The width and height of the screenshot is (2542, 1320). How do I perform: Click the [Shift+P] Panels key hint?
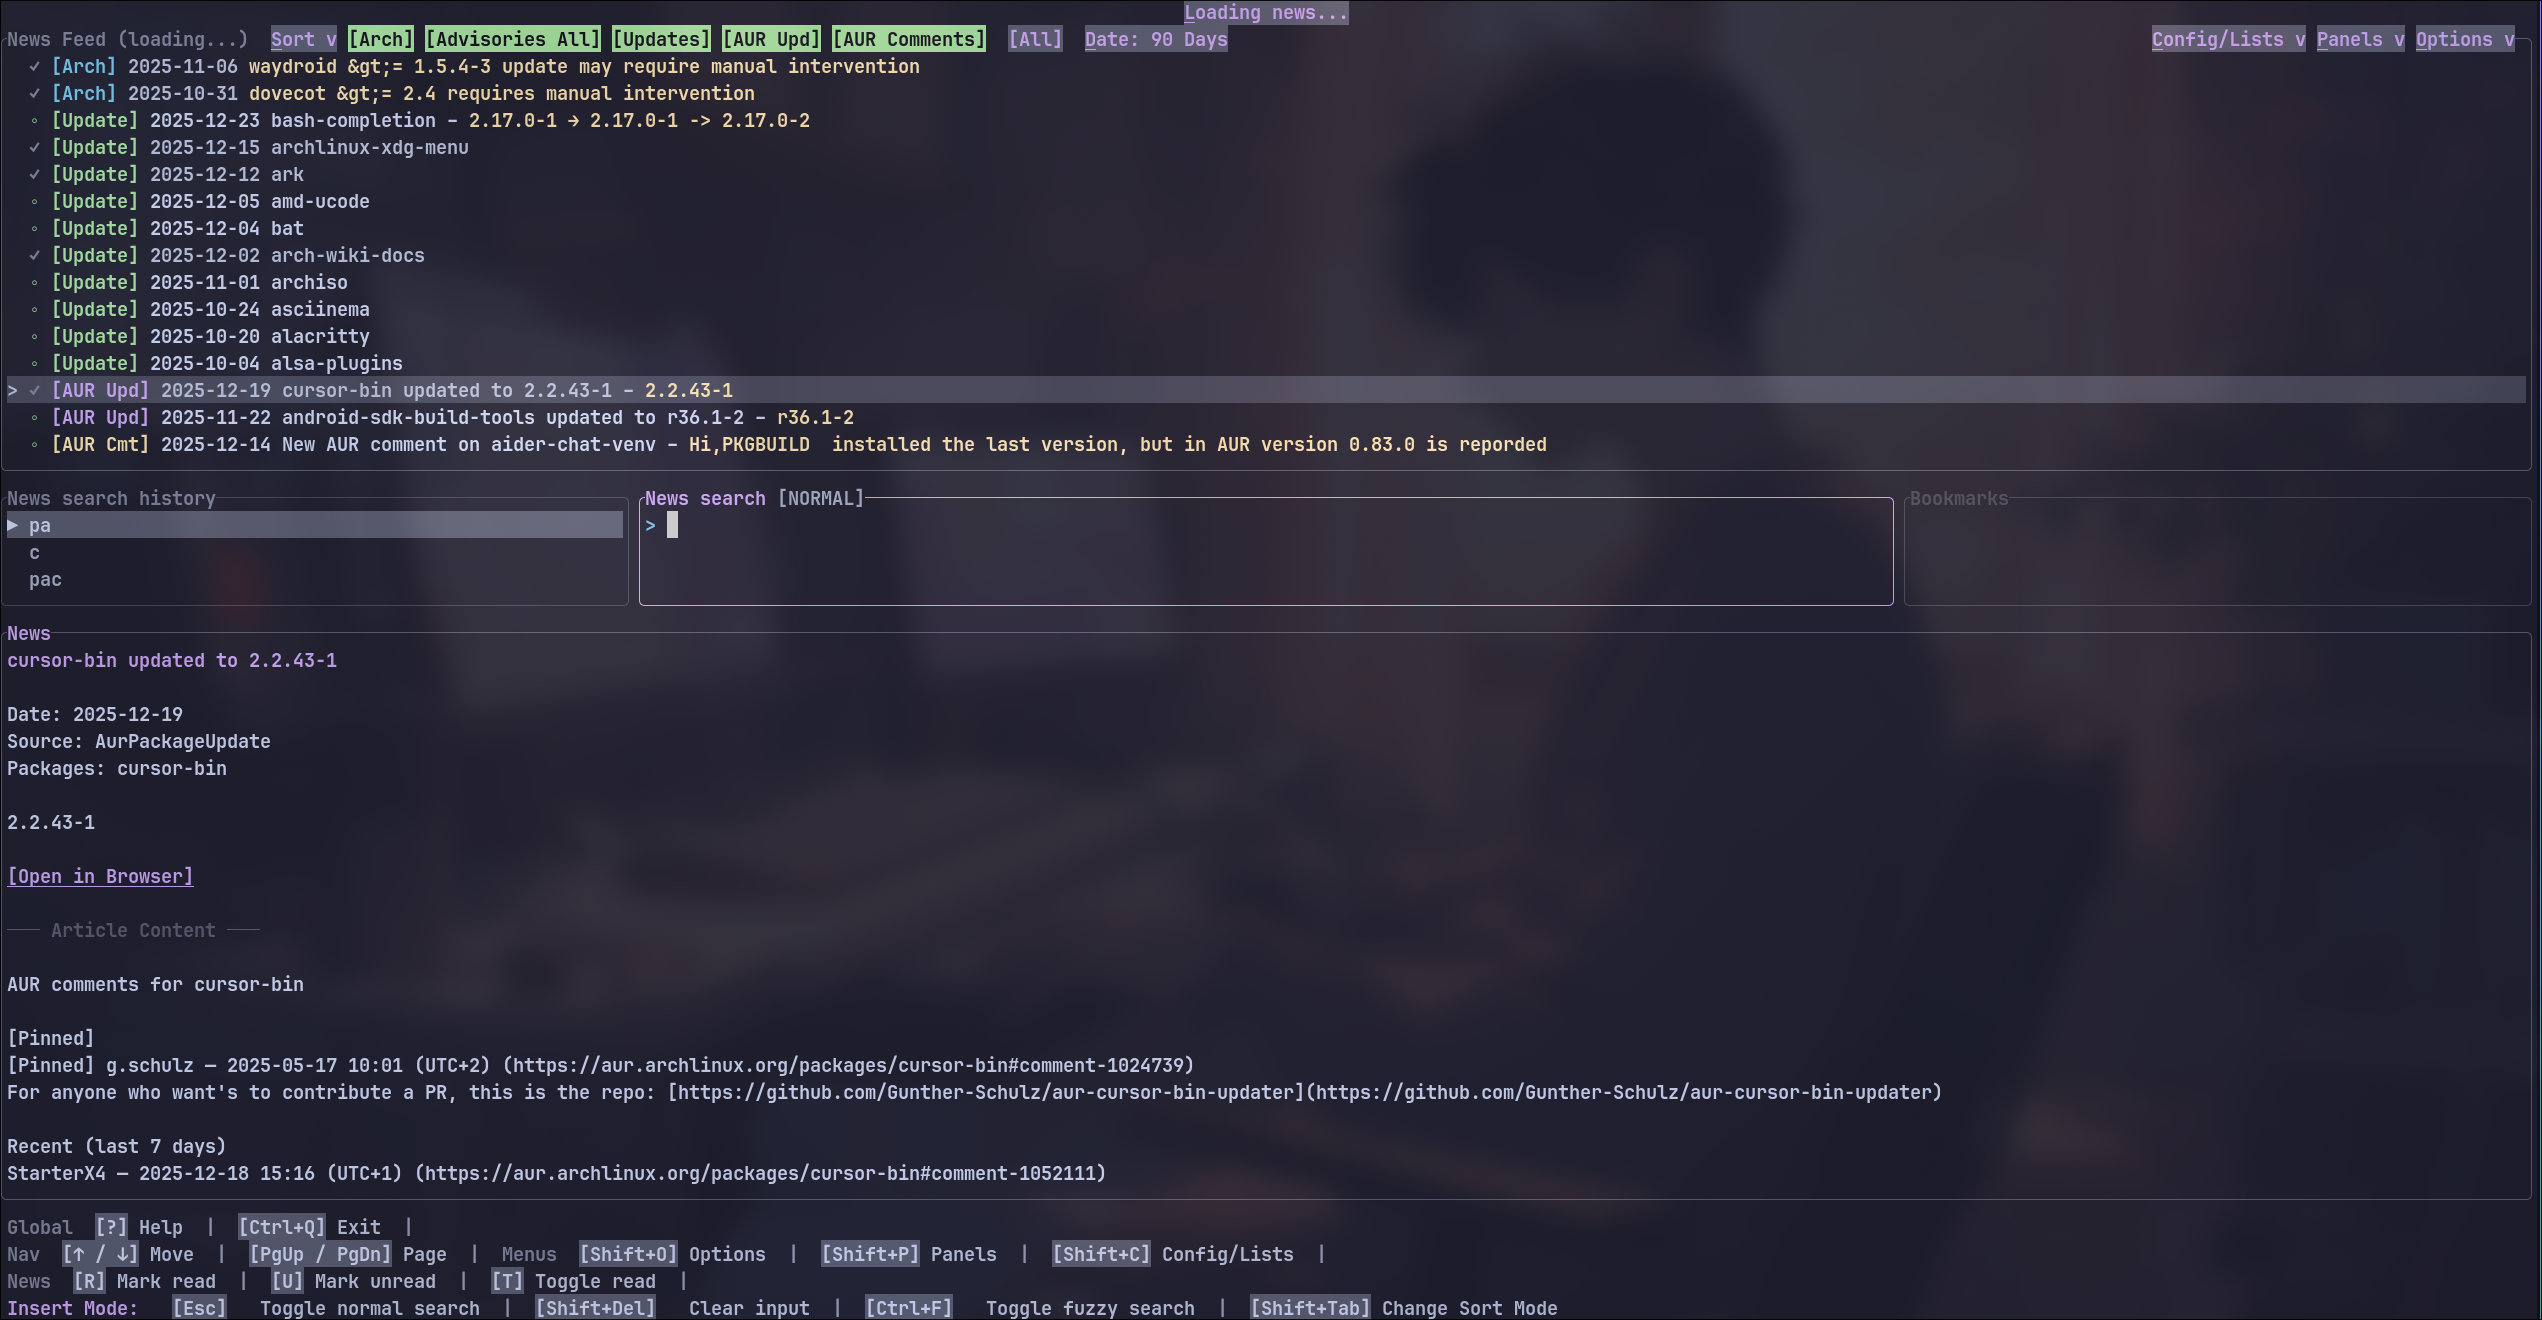(909, 1254)
